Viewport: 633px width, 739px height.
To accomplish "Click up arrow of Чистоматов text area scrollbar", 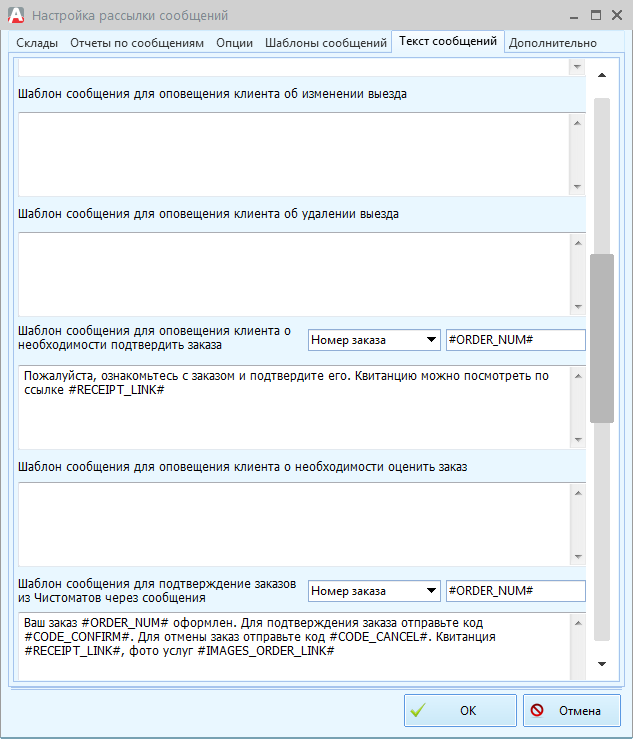I will [x=577, y=623].
